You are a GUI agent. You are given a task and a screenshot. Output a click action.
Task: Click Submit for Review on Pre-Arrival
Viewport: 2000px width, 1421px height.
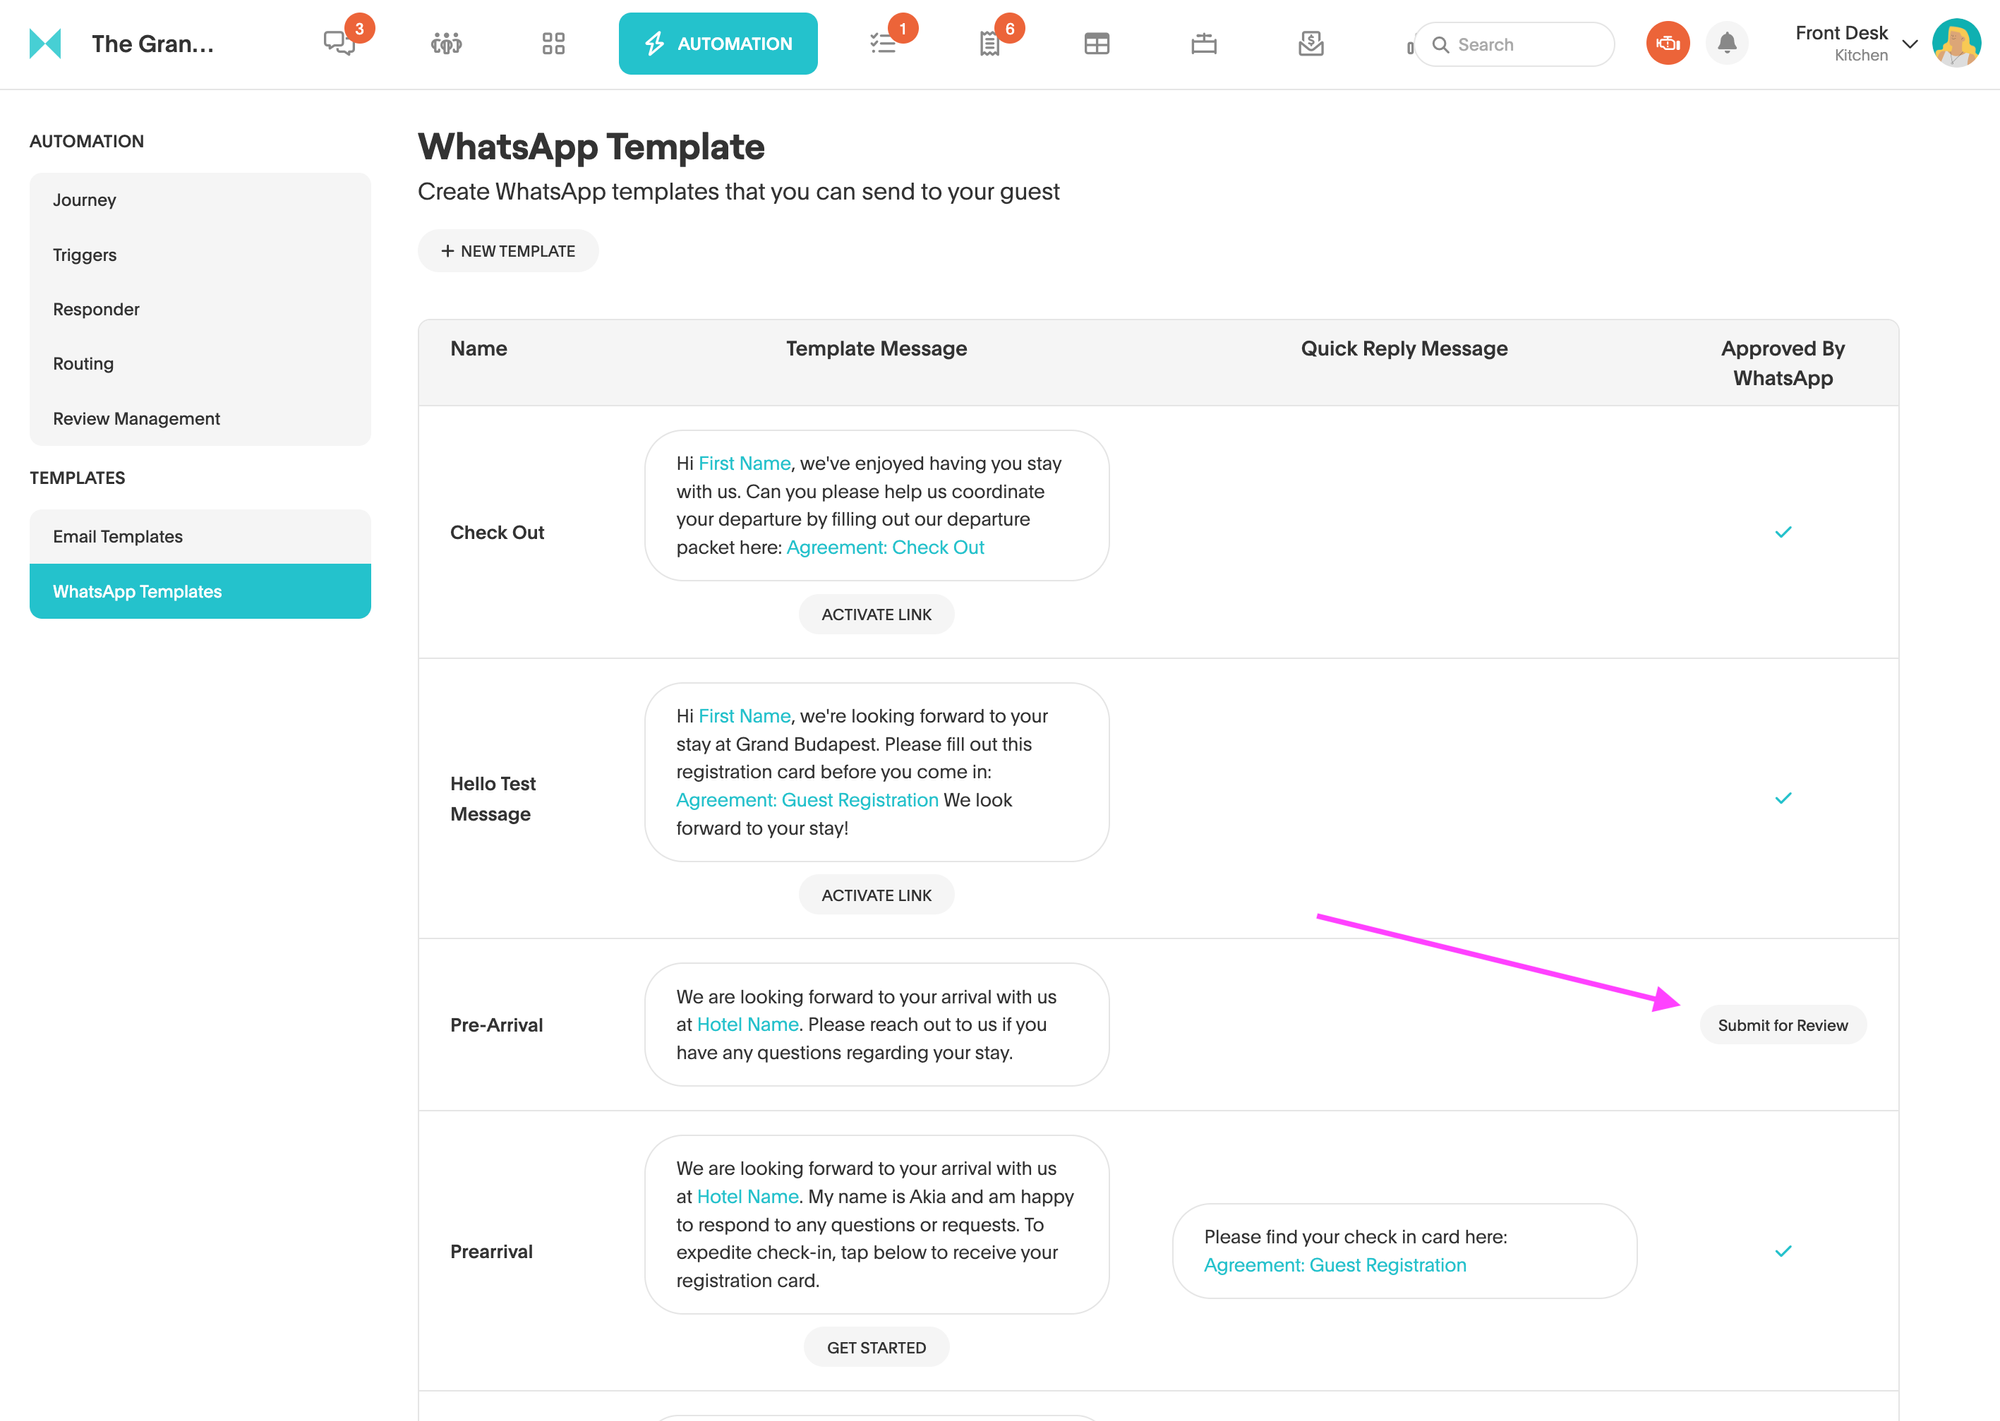pos(1782,1024)
